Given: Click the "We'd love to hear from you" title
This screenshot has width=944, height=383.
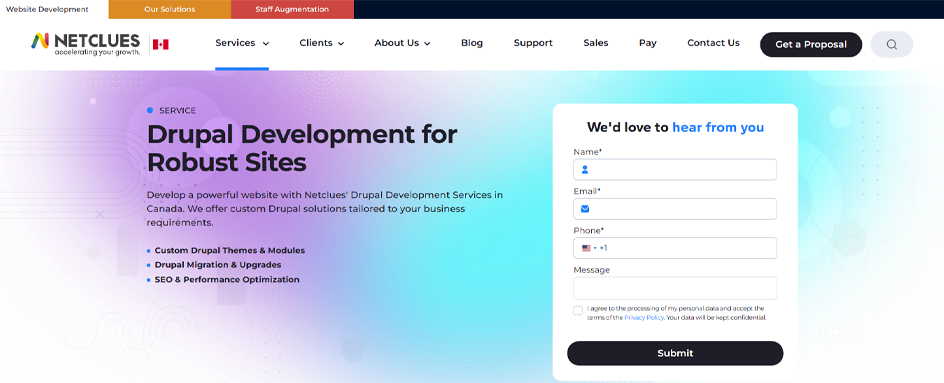Looking at the screenshot, I should 675,127.
